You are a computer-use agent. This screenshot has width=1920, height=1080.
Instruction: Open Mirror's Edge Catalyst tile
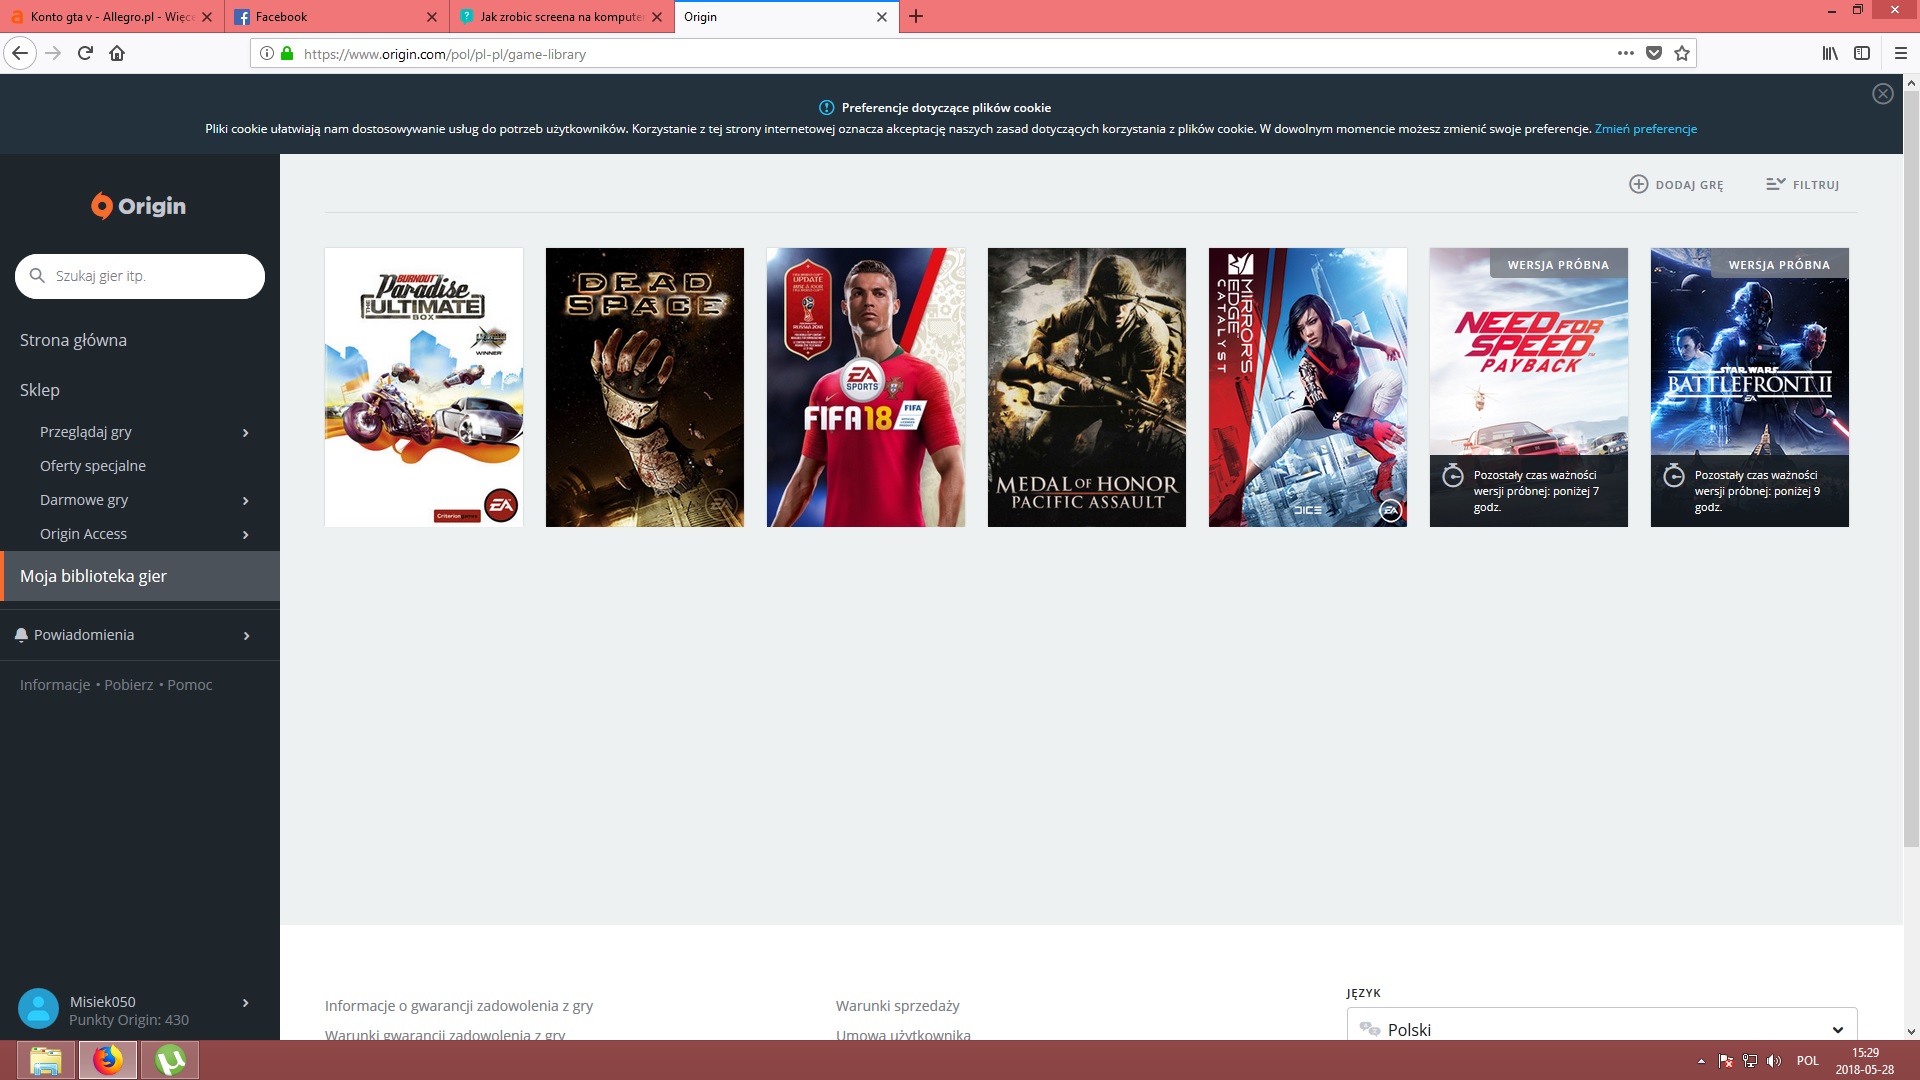click(x=1308, y=387)
